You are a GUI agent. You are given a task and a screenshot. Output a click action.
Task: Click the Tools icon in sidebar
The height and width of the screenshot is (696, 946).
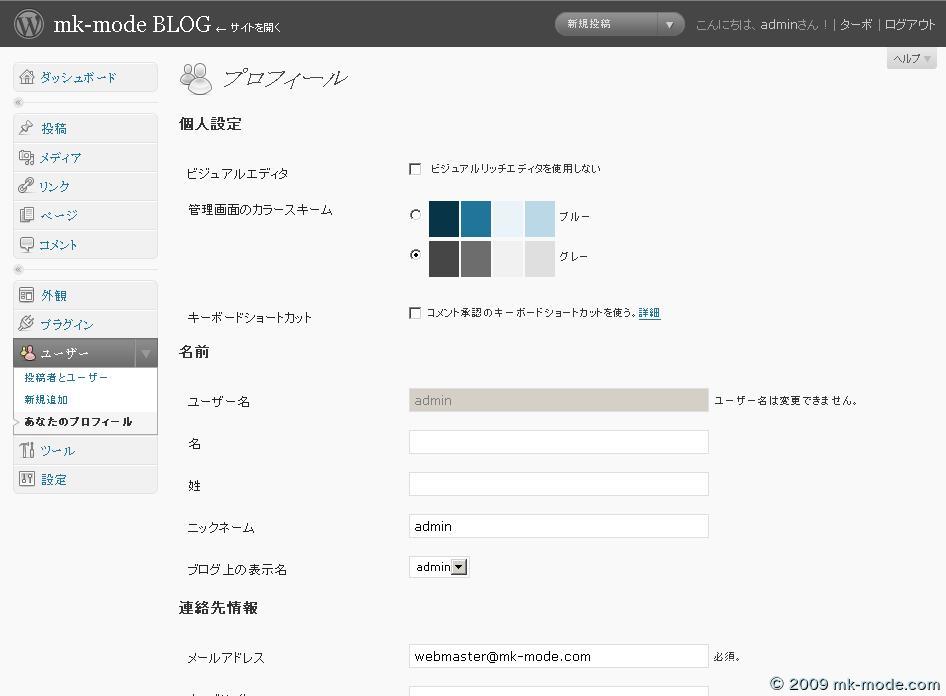(x=27, y=450)
